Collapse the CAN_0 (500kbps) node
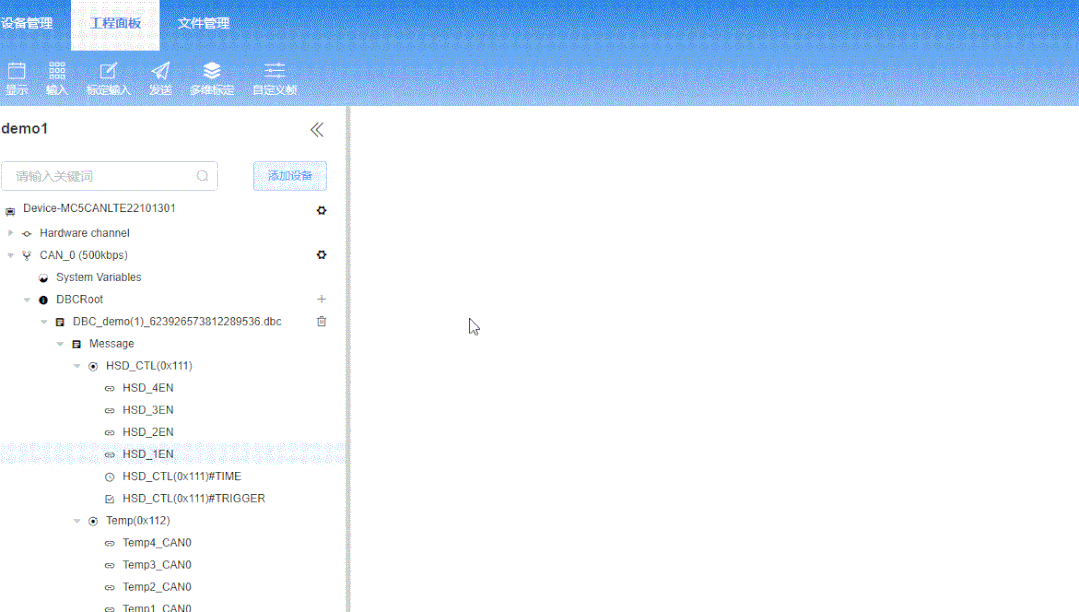The height and width of the screenshot is (612, 1079). point(10,255)
